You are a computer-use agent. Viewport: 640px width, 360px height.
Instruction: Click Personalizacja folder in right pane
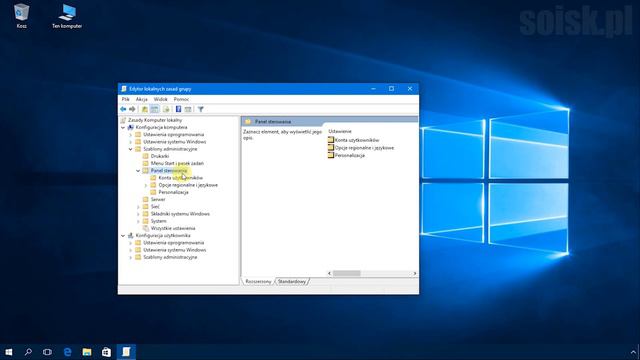[347, 156]
